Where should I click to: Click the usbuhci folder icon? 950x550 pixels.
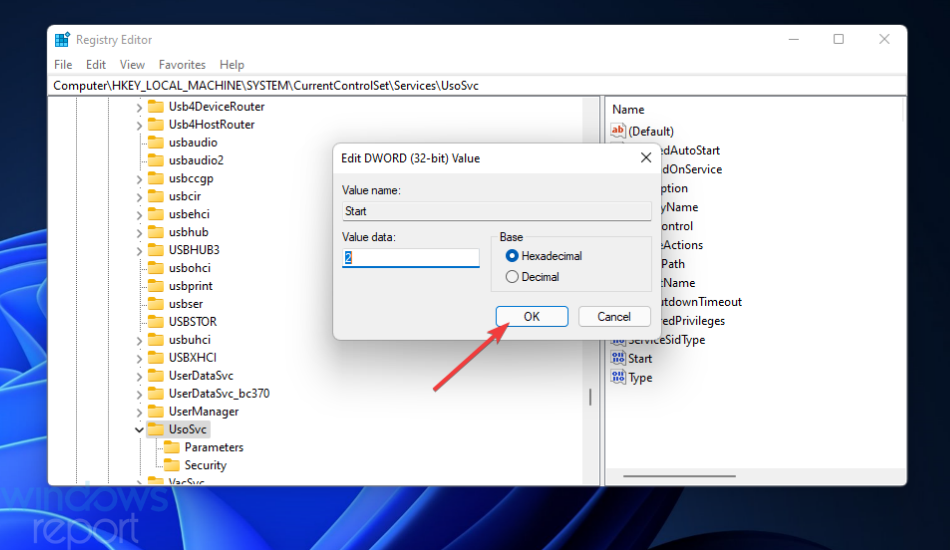(x=156, y=340)
